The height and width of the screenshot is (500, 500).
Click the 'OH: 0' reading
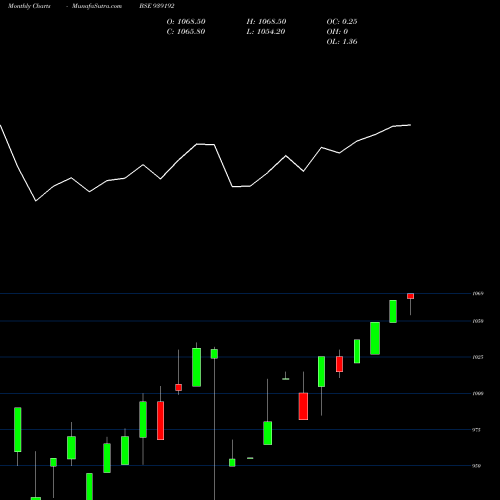click(337, 32)
